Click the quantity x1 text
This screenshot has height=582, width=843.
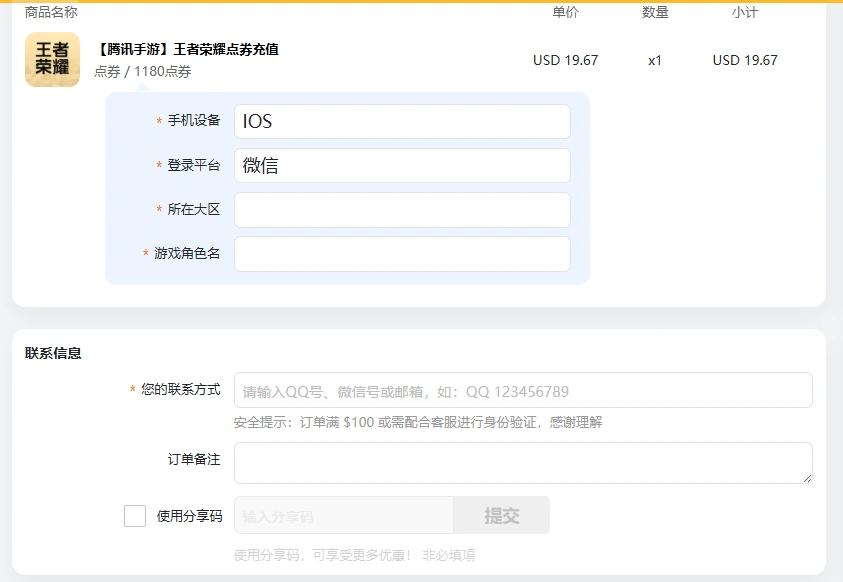click(x=654, y=61)
